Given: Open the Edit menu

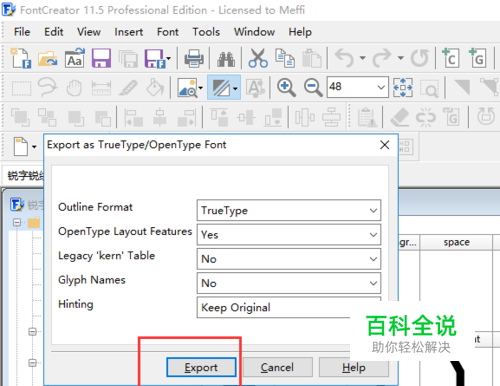Looking at the screenshot, I should tap(54, 32).
